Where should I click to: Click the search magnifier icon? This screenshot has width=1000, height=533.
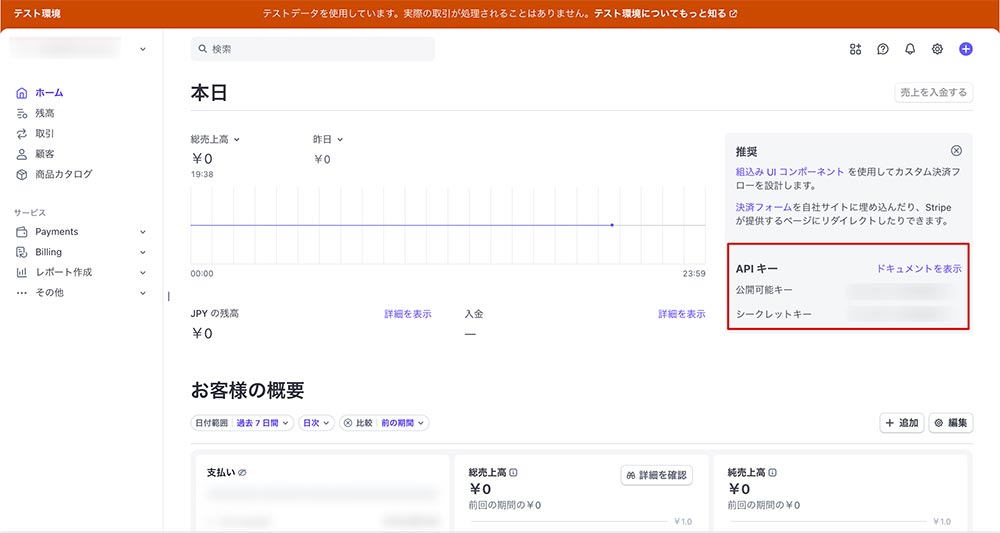click(x=202, y=49)
